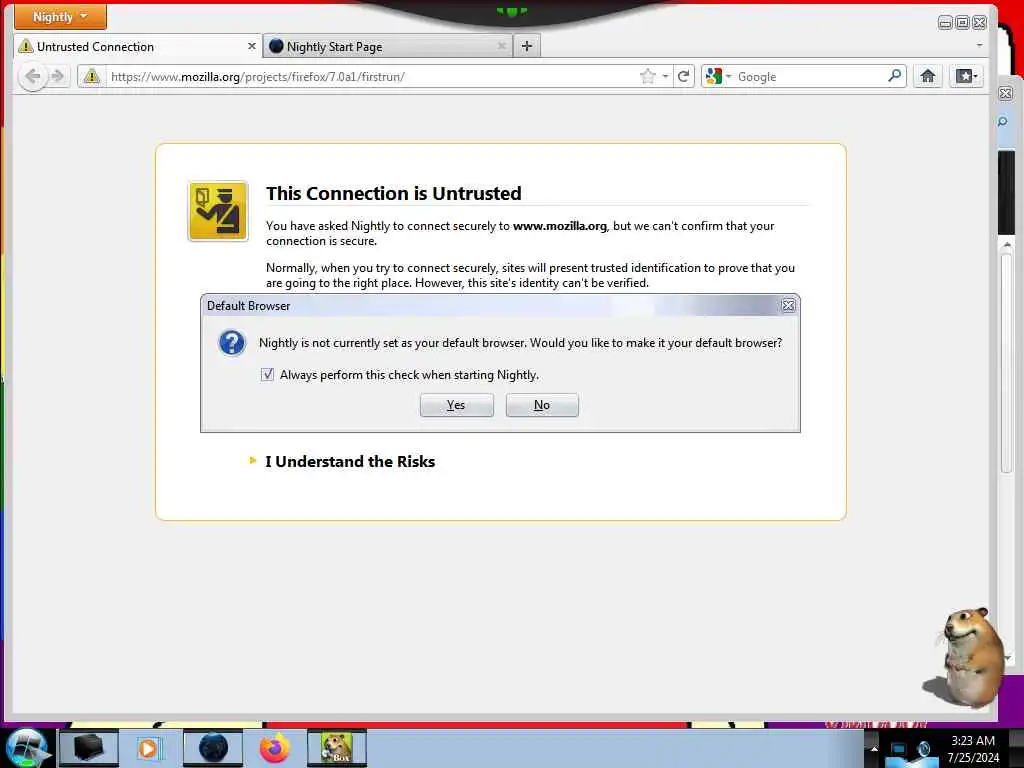Open the media player taskbar icon
The image size is (1024, 768).
point(148,748)
